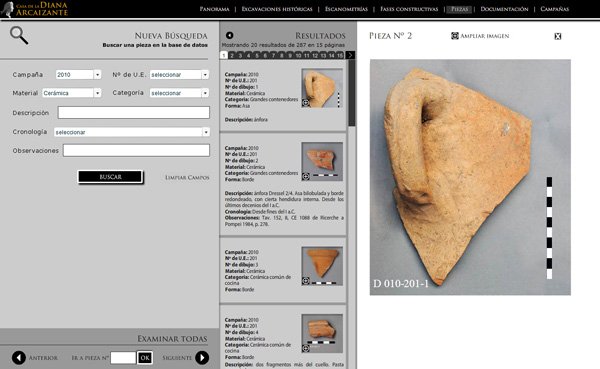
Task: Open the Escanometrías menu item
Action: tap(346, 9)
